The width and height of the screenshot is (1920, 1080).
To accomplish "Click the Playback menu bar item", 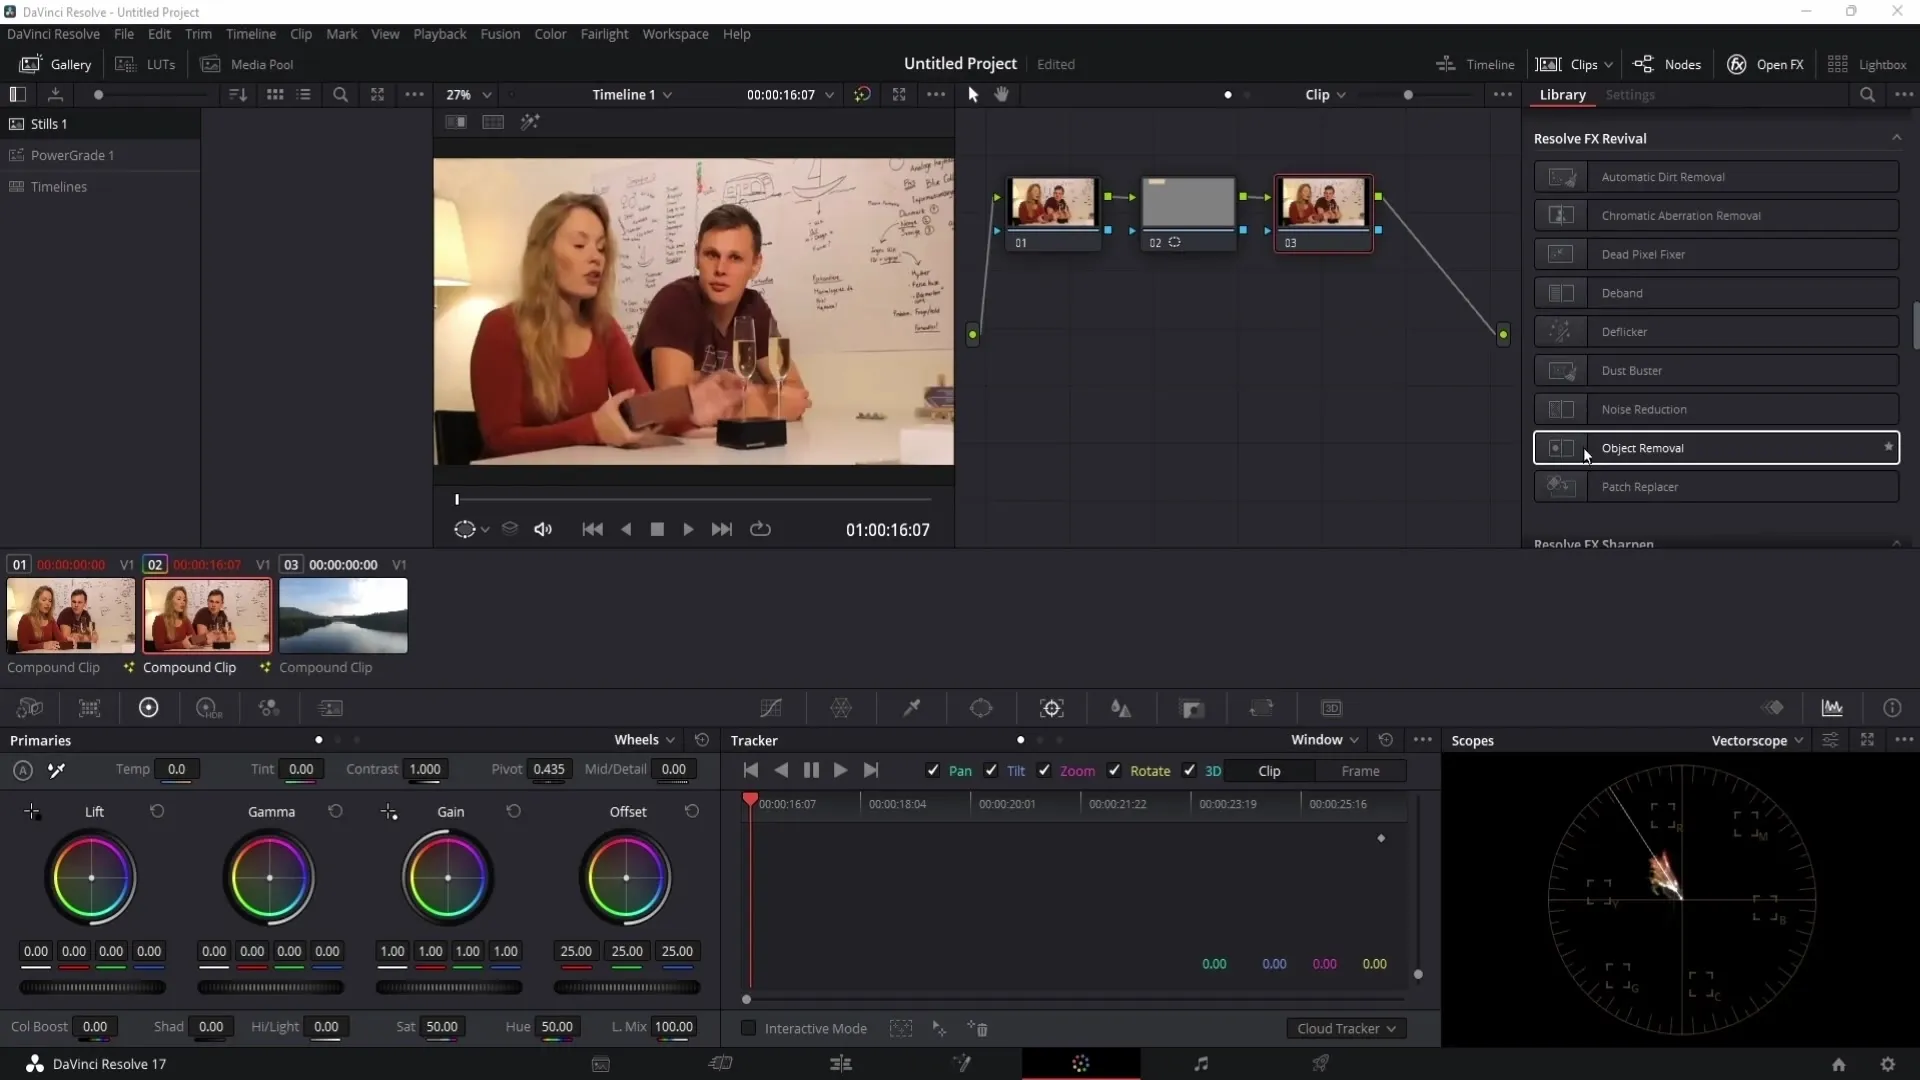I will click(439, 33).
